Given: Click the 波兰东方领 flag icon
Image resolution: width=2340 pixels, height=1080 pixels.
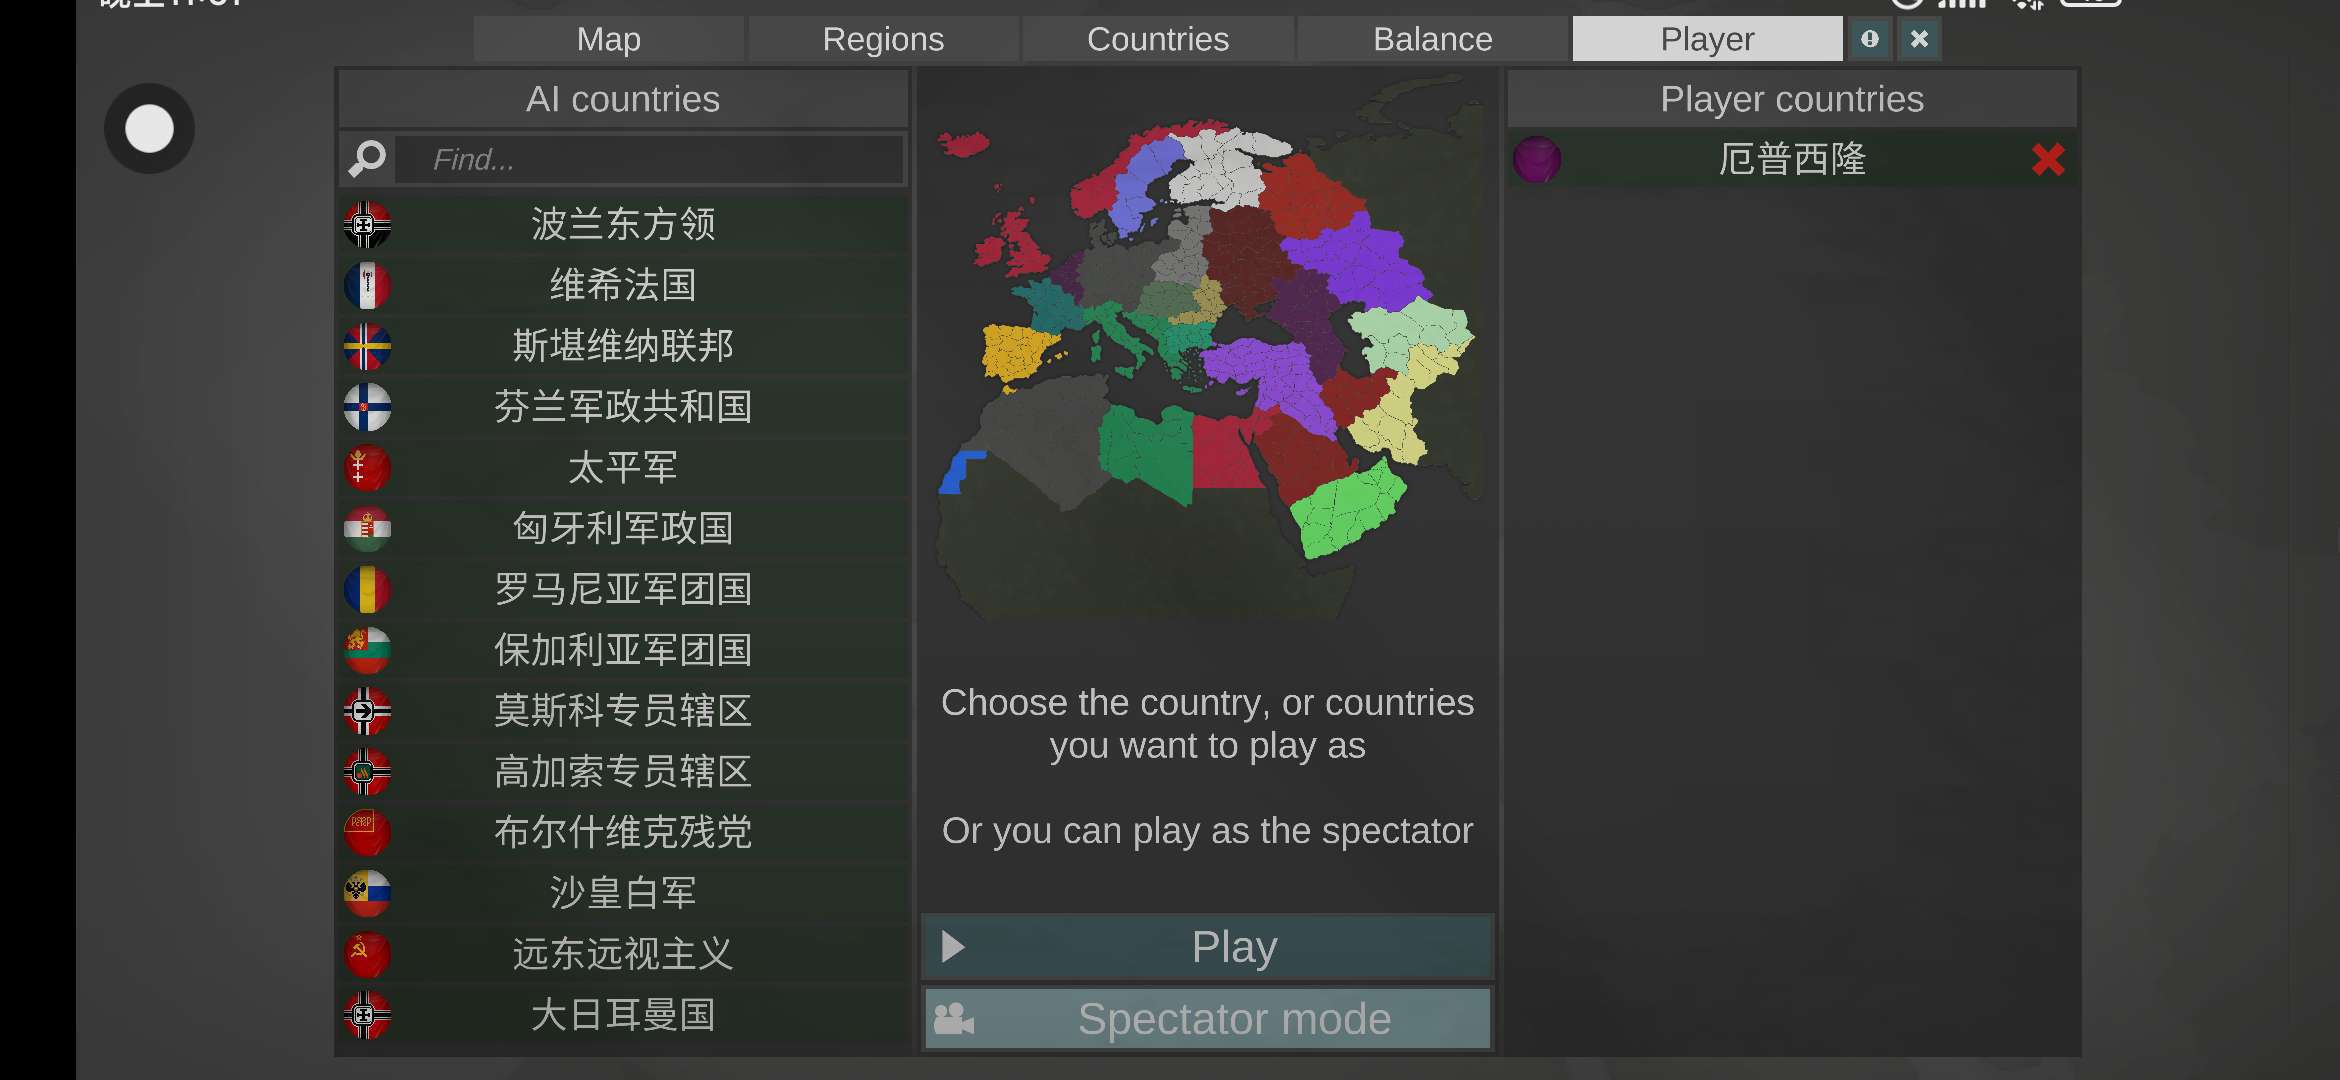Looking at the screenshot, I should pyautogui.click(x=367, y=225).
